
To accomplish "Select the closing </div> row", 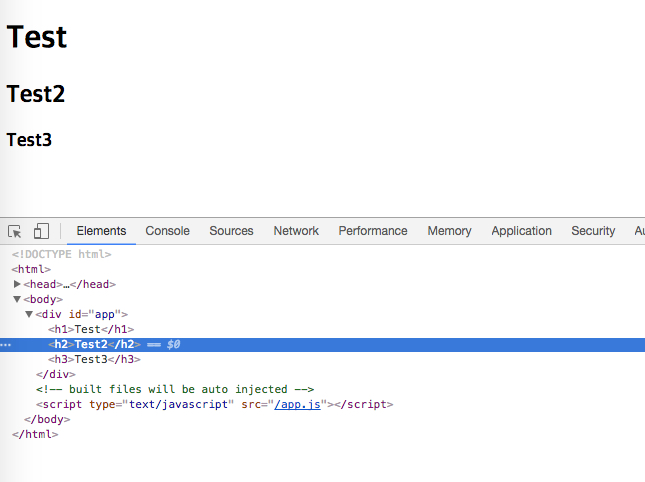I will pyautogui.click(x=56, y=375).
